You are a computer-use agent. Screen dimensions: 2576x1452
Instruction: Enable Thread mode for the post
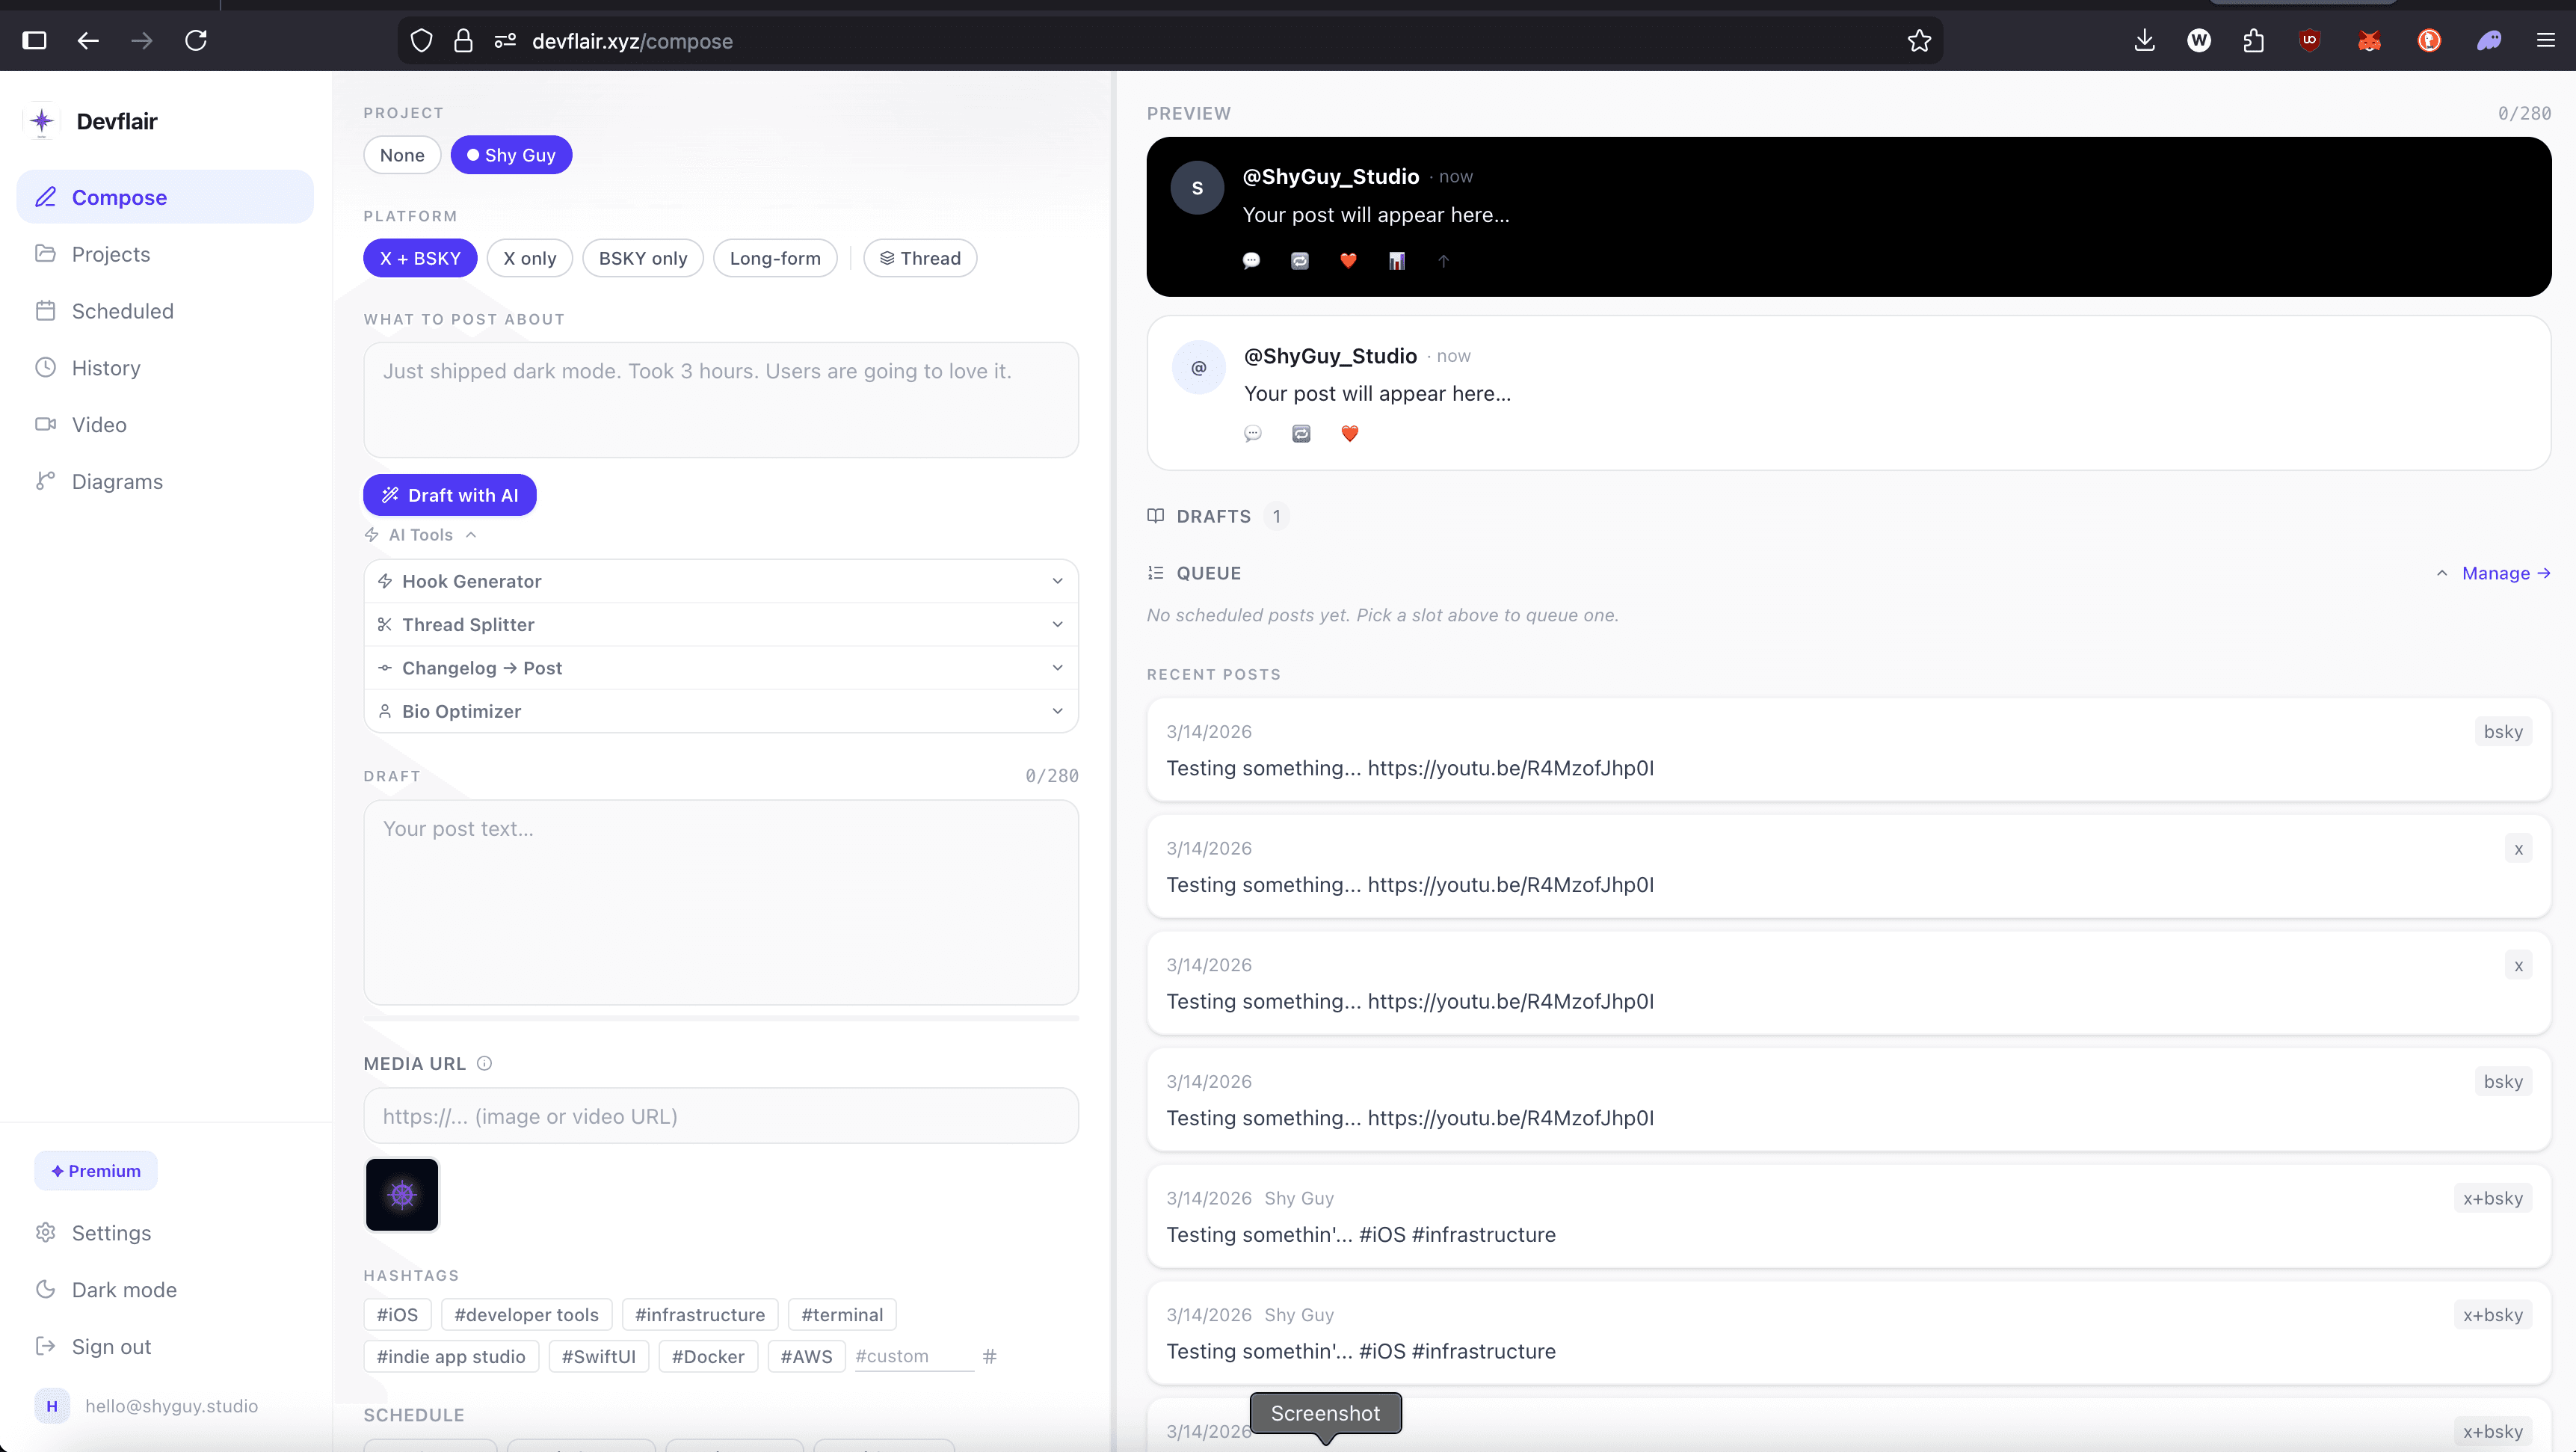[x=919, y=257]
